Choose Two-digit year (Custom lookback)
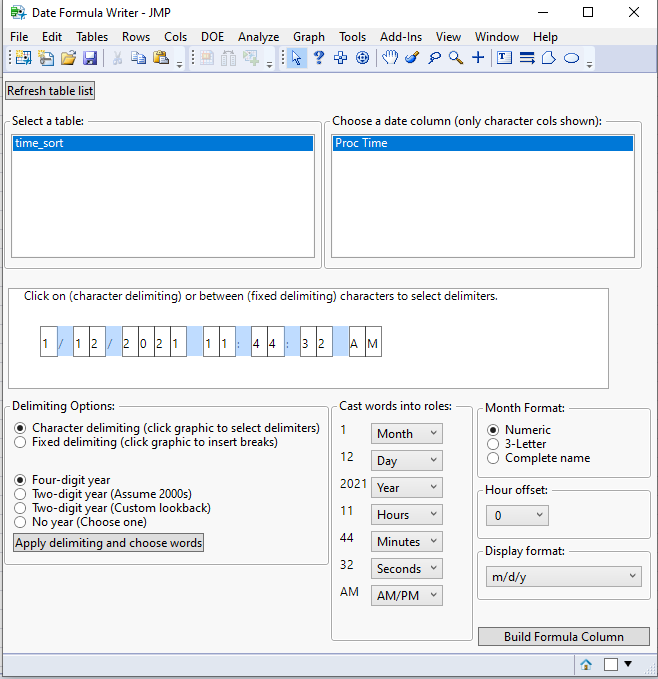 [20, 508]
